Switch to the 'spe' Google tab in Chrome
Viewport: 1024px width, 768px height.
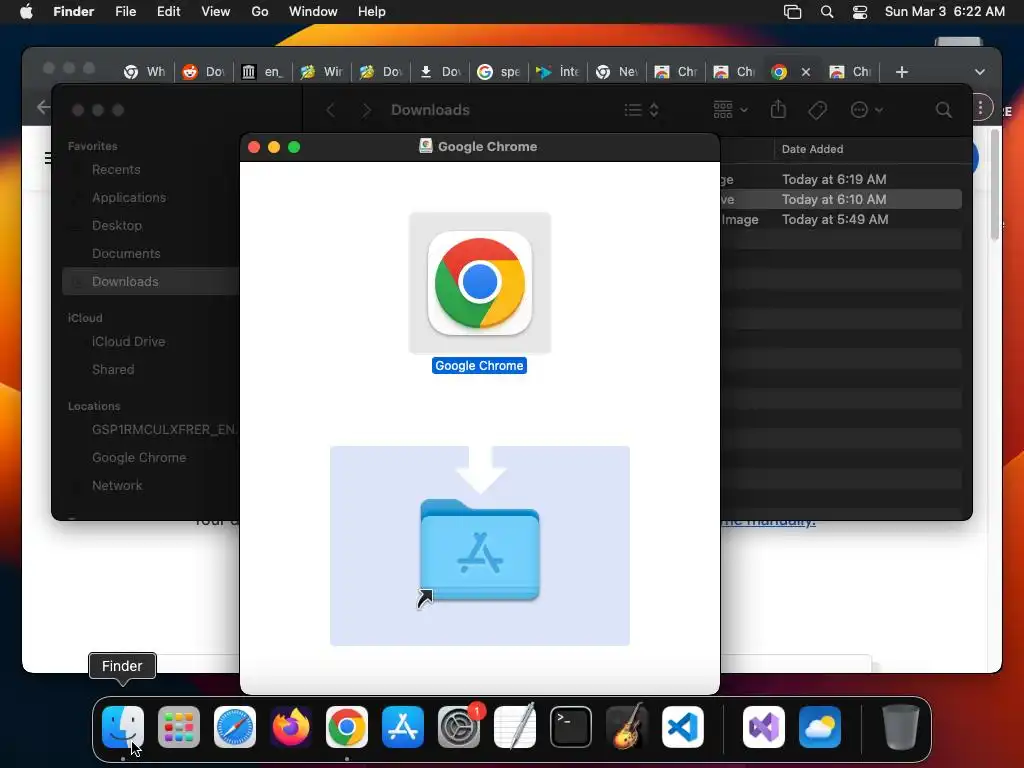(499, 72)
